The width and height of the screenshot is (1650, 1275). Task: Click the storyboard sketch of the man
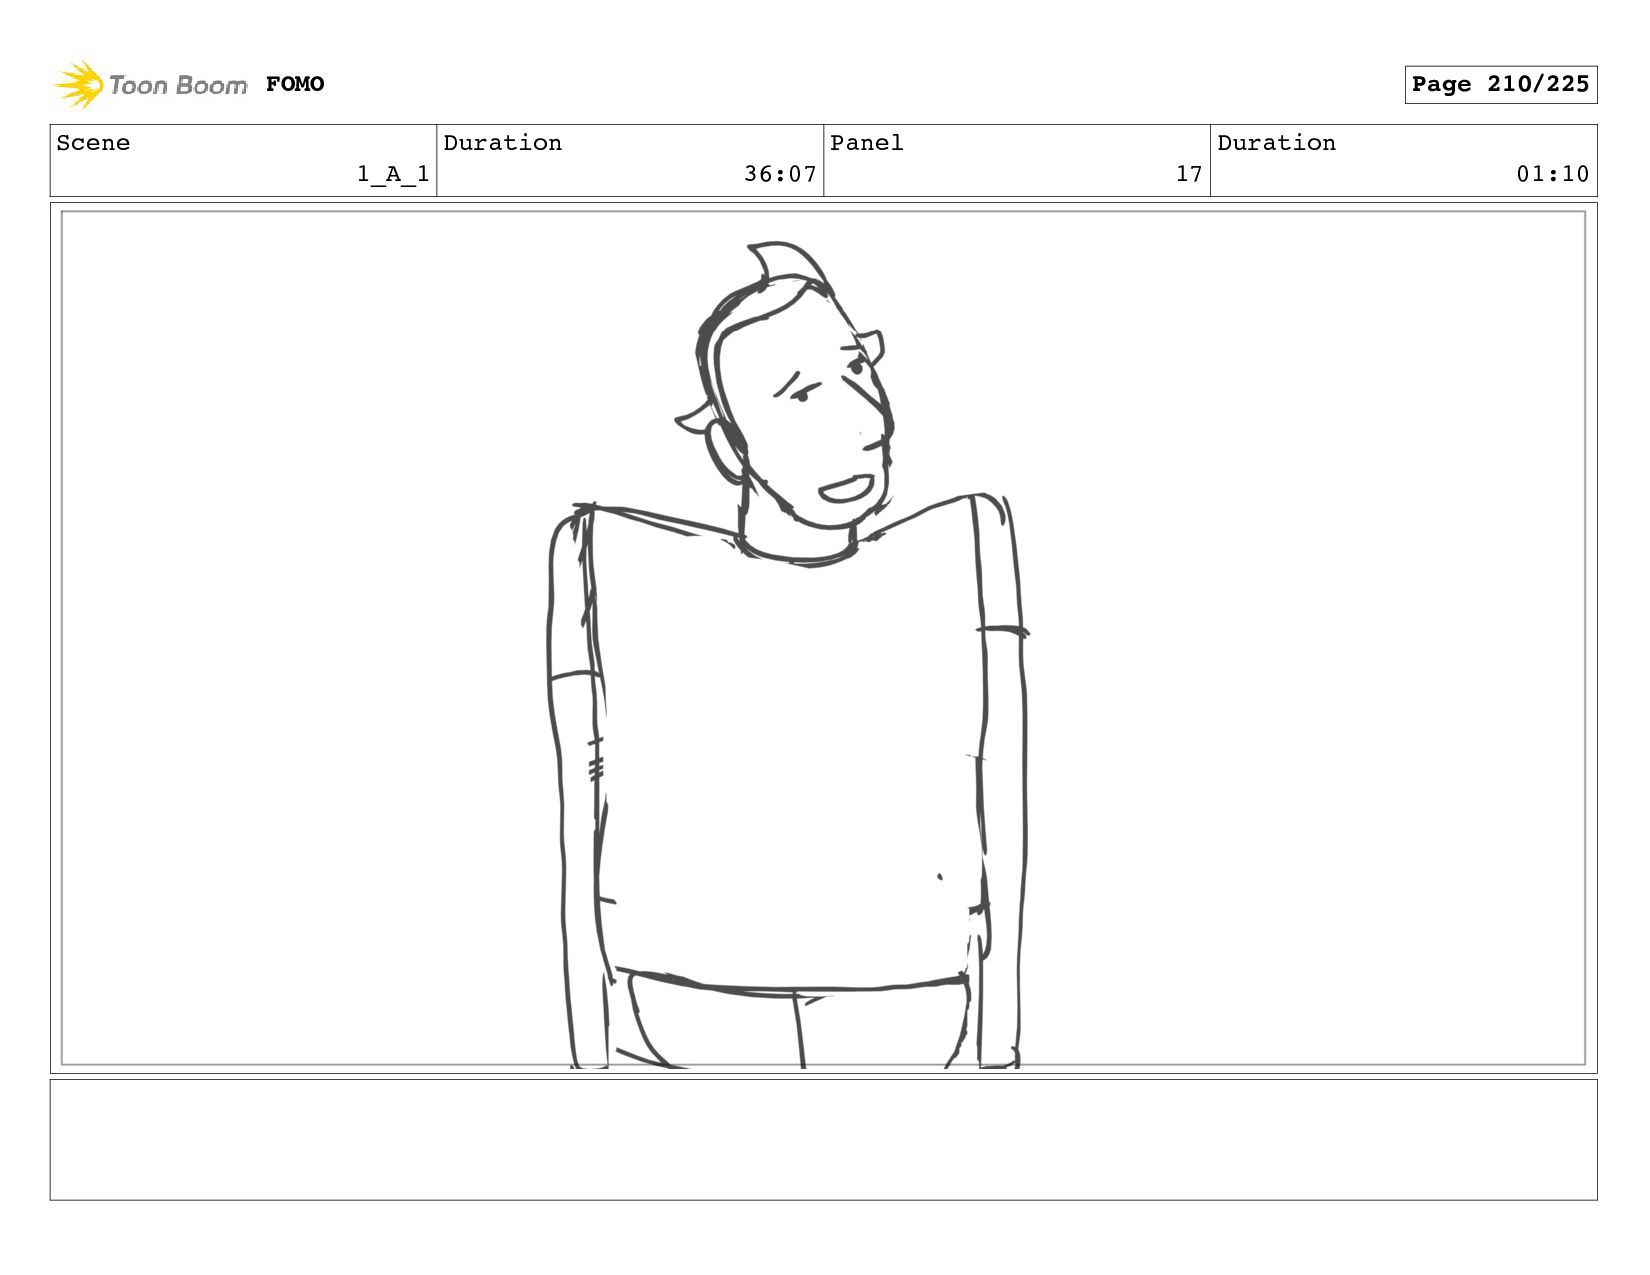pos(788,655)
